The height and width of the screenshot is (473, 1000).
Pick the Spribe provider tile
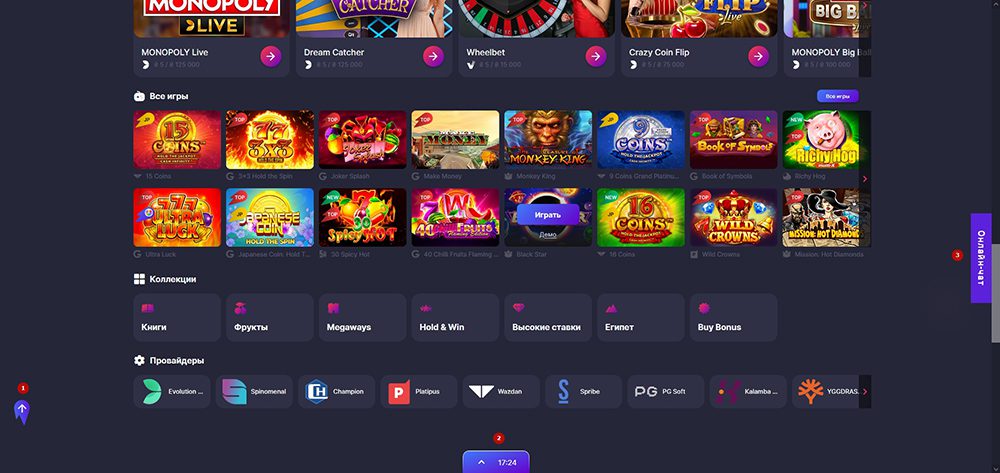(583, 391)
